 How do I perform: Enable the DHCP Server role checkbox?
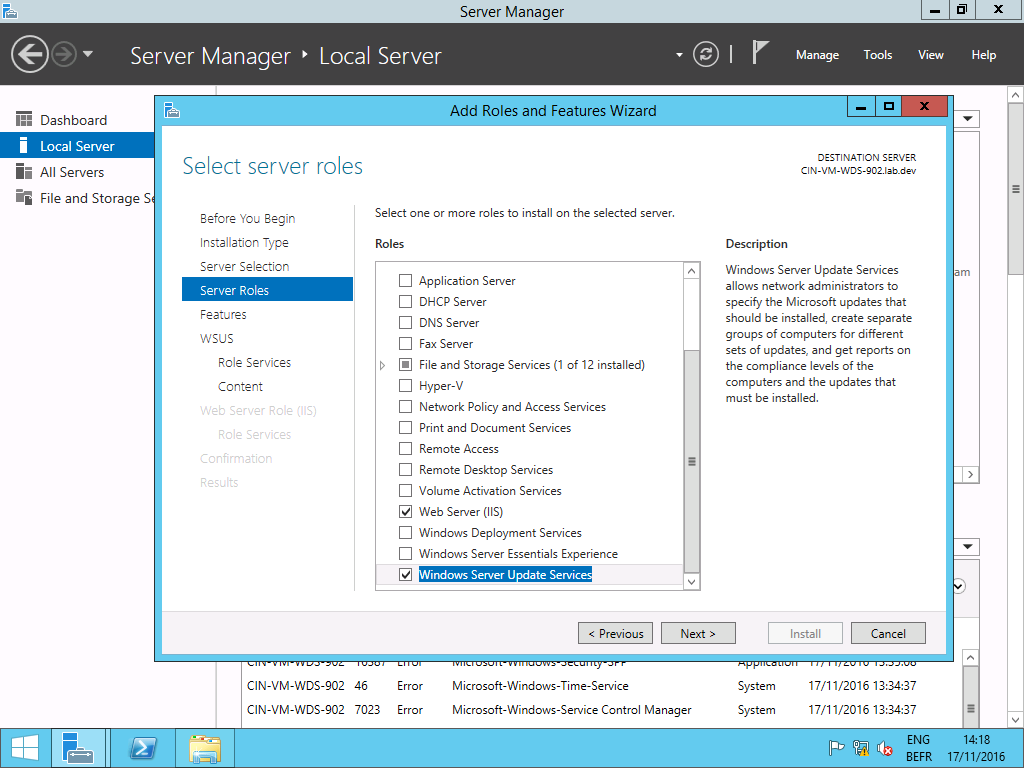(406, 302)
